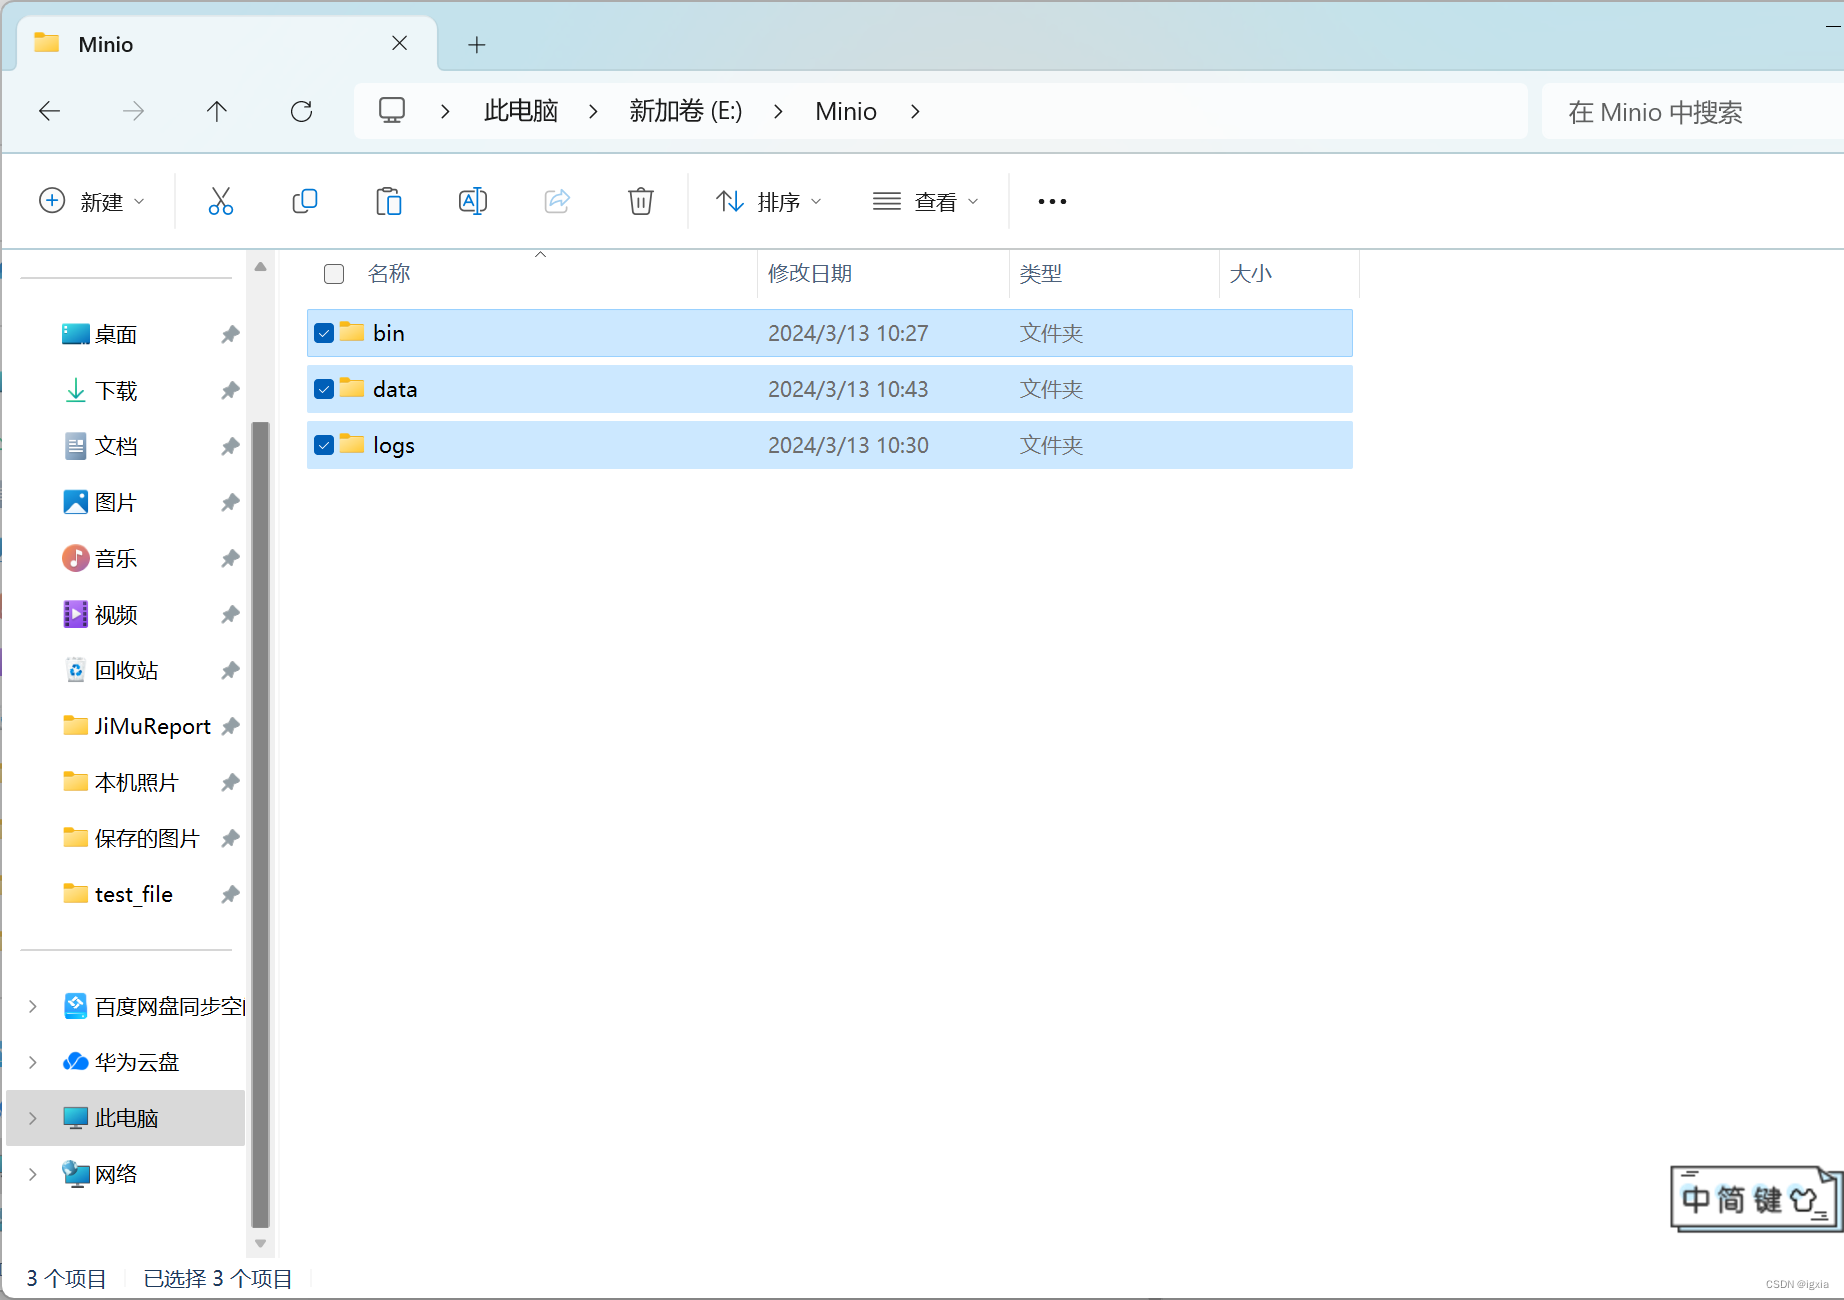Sort by 大小 column header
Screen dimensions: 1844x1300
(1251, 274)
